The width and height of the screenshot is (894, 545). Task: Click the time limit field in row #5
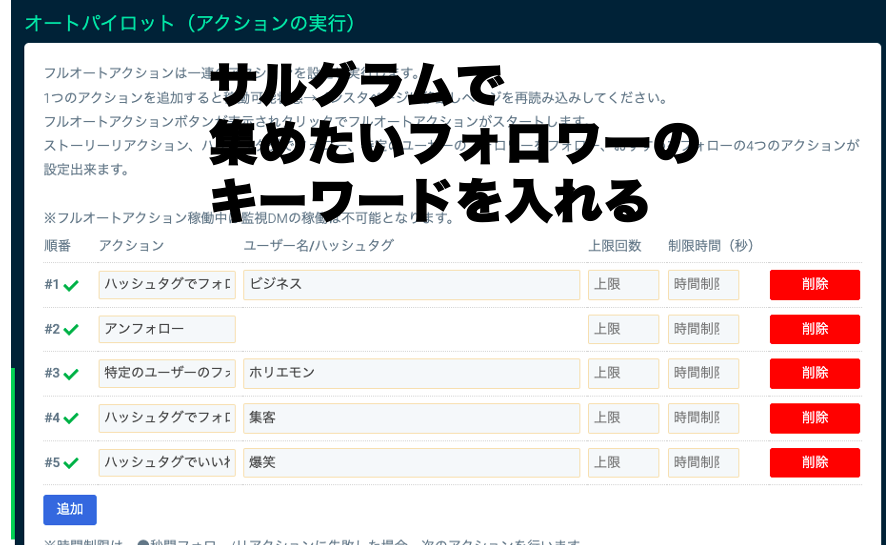coord(704,462)
